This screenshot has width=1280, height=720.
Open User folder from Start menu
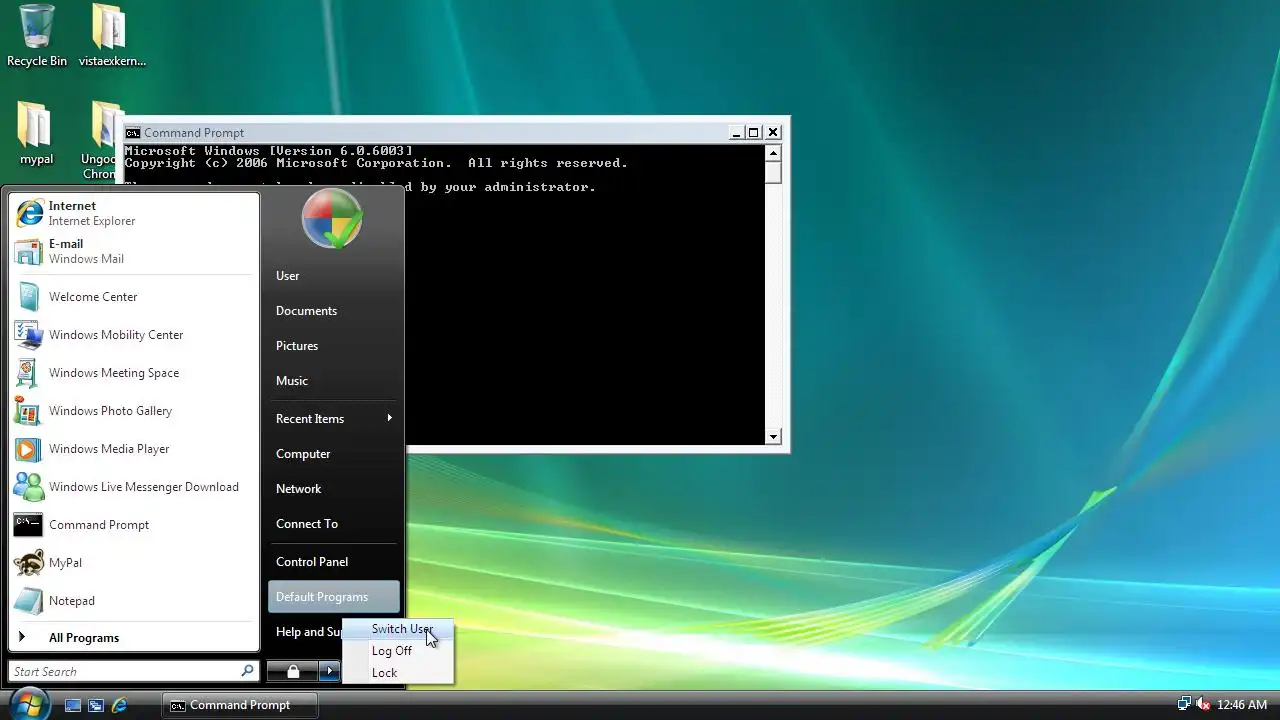[x=333, y=276]
